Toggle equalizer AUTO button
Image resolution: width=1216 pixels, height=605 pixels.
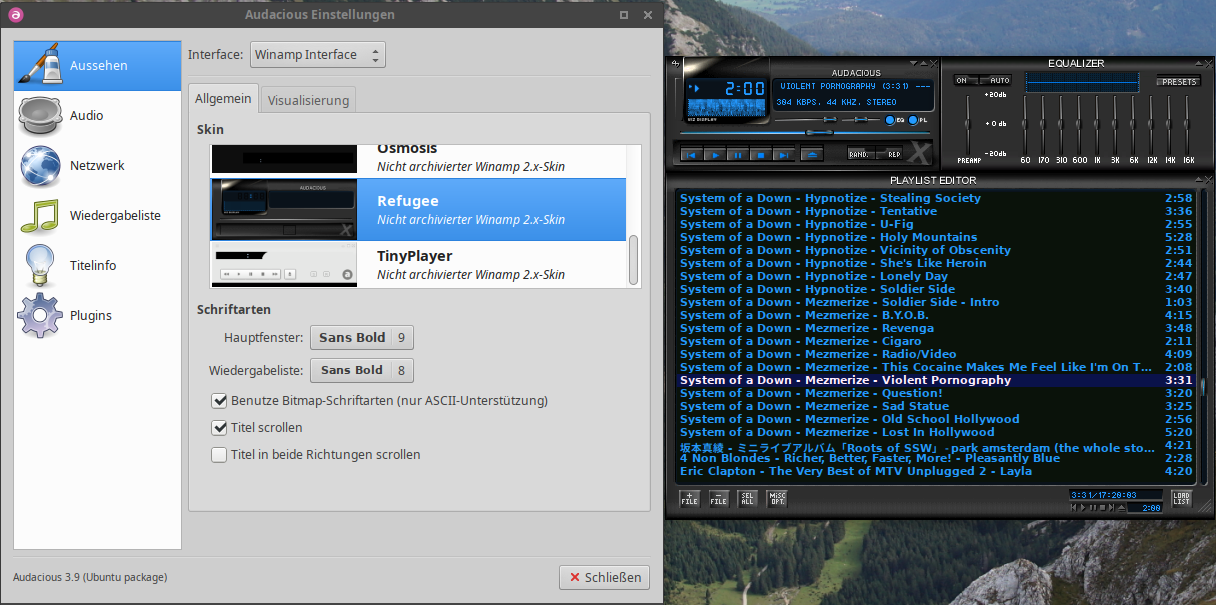pyautogui.click(x=996, y=80)
